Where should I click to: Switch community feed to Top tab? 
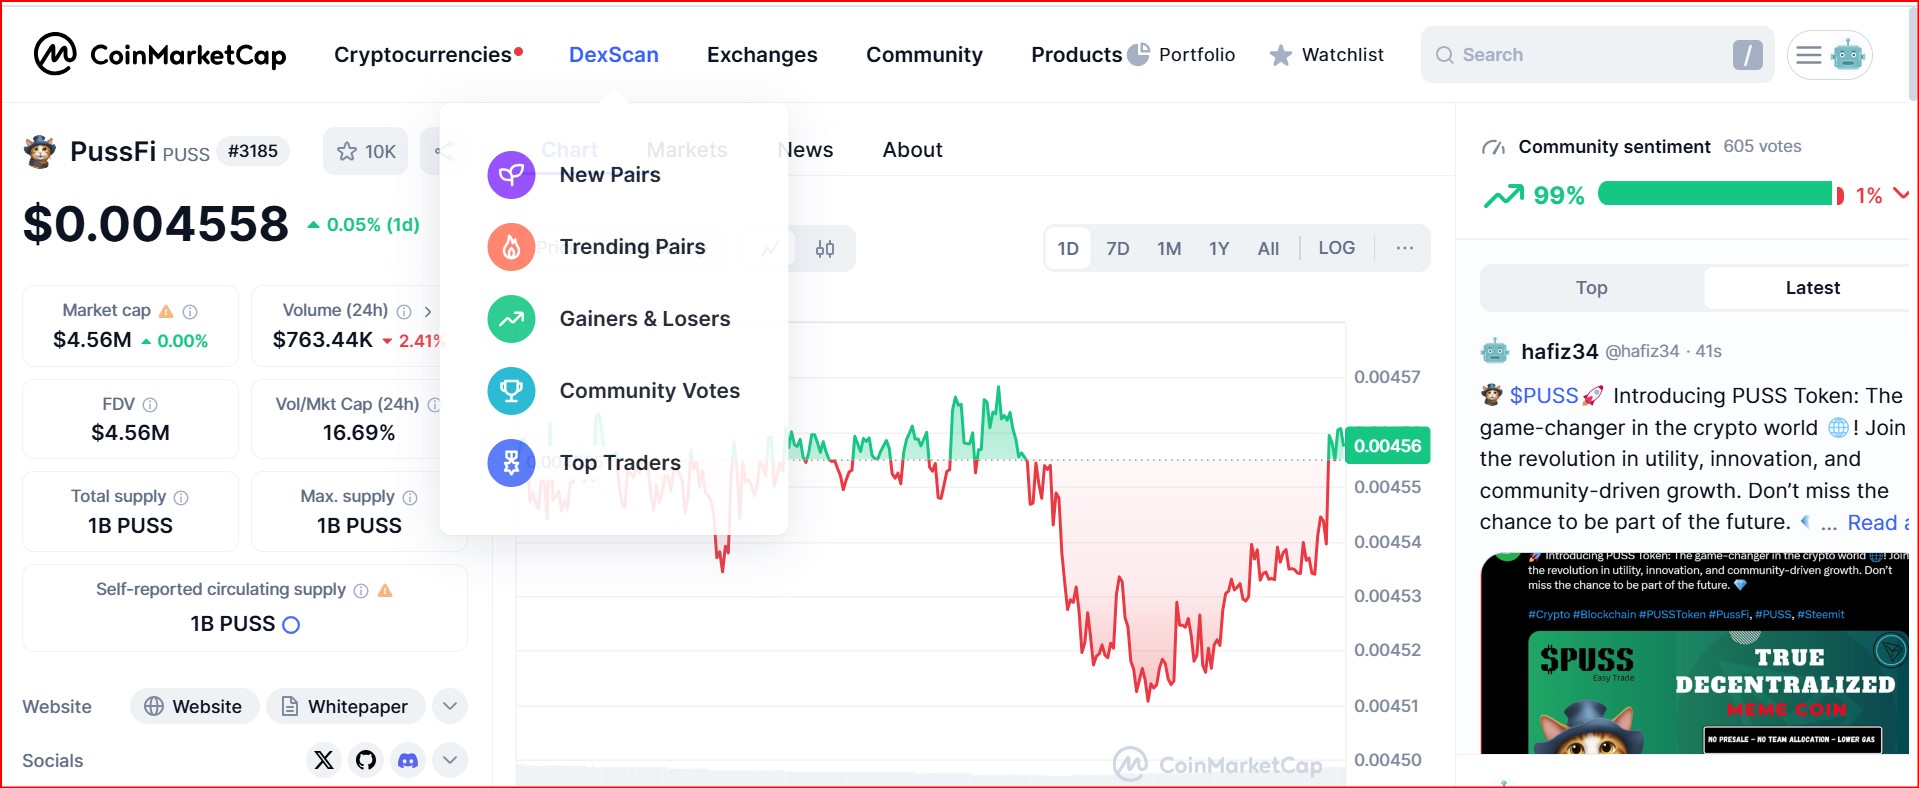tap(1592, 288)
